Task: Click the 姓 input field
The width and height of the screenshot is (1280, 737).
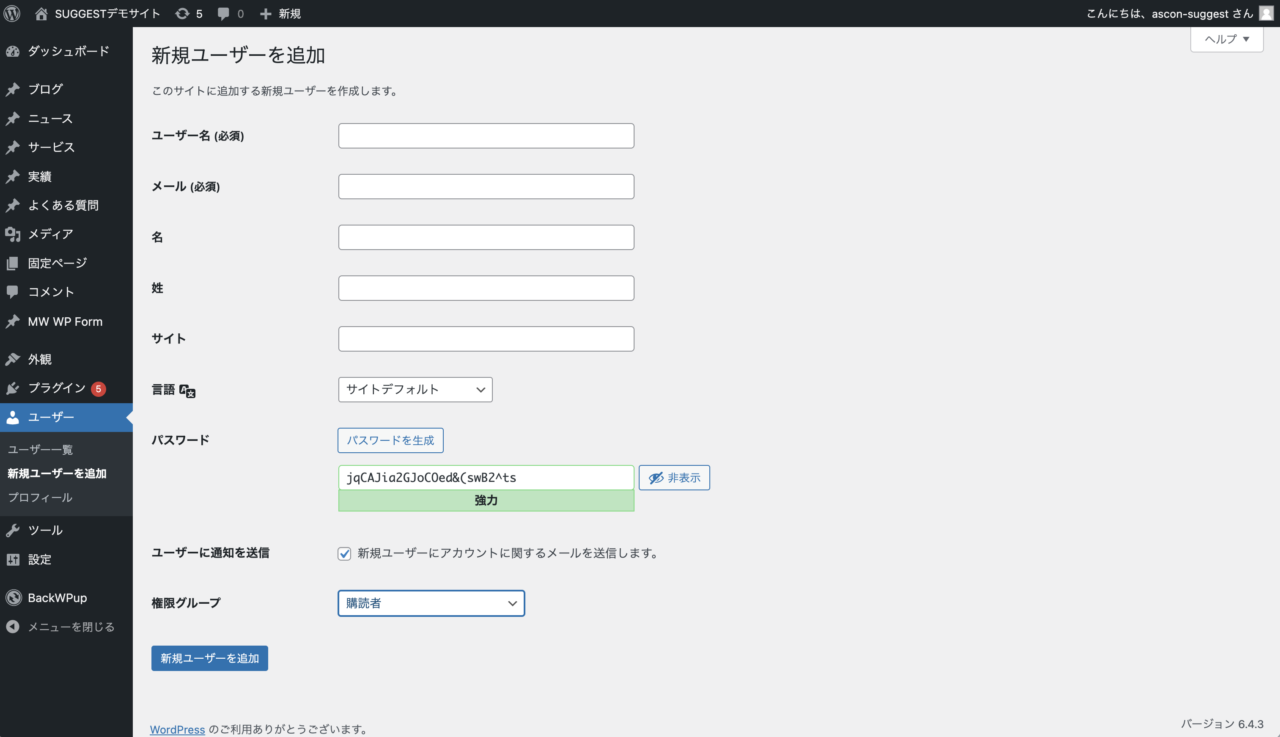Action: [486, 288]
